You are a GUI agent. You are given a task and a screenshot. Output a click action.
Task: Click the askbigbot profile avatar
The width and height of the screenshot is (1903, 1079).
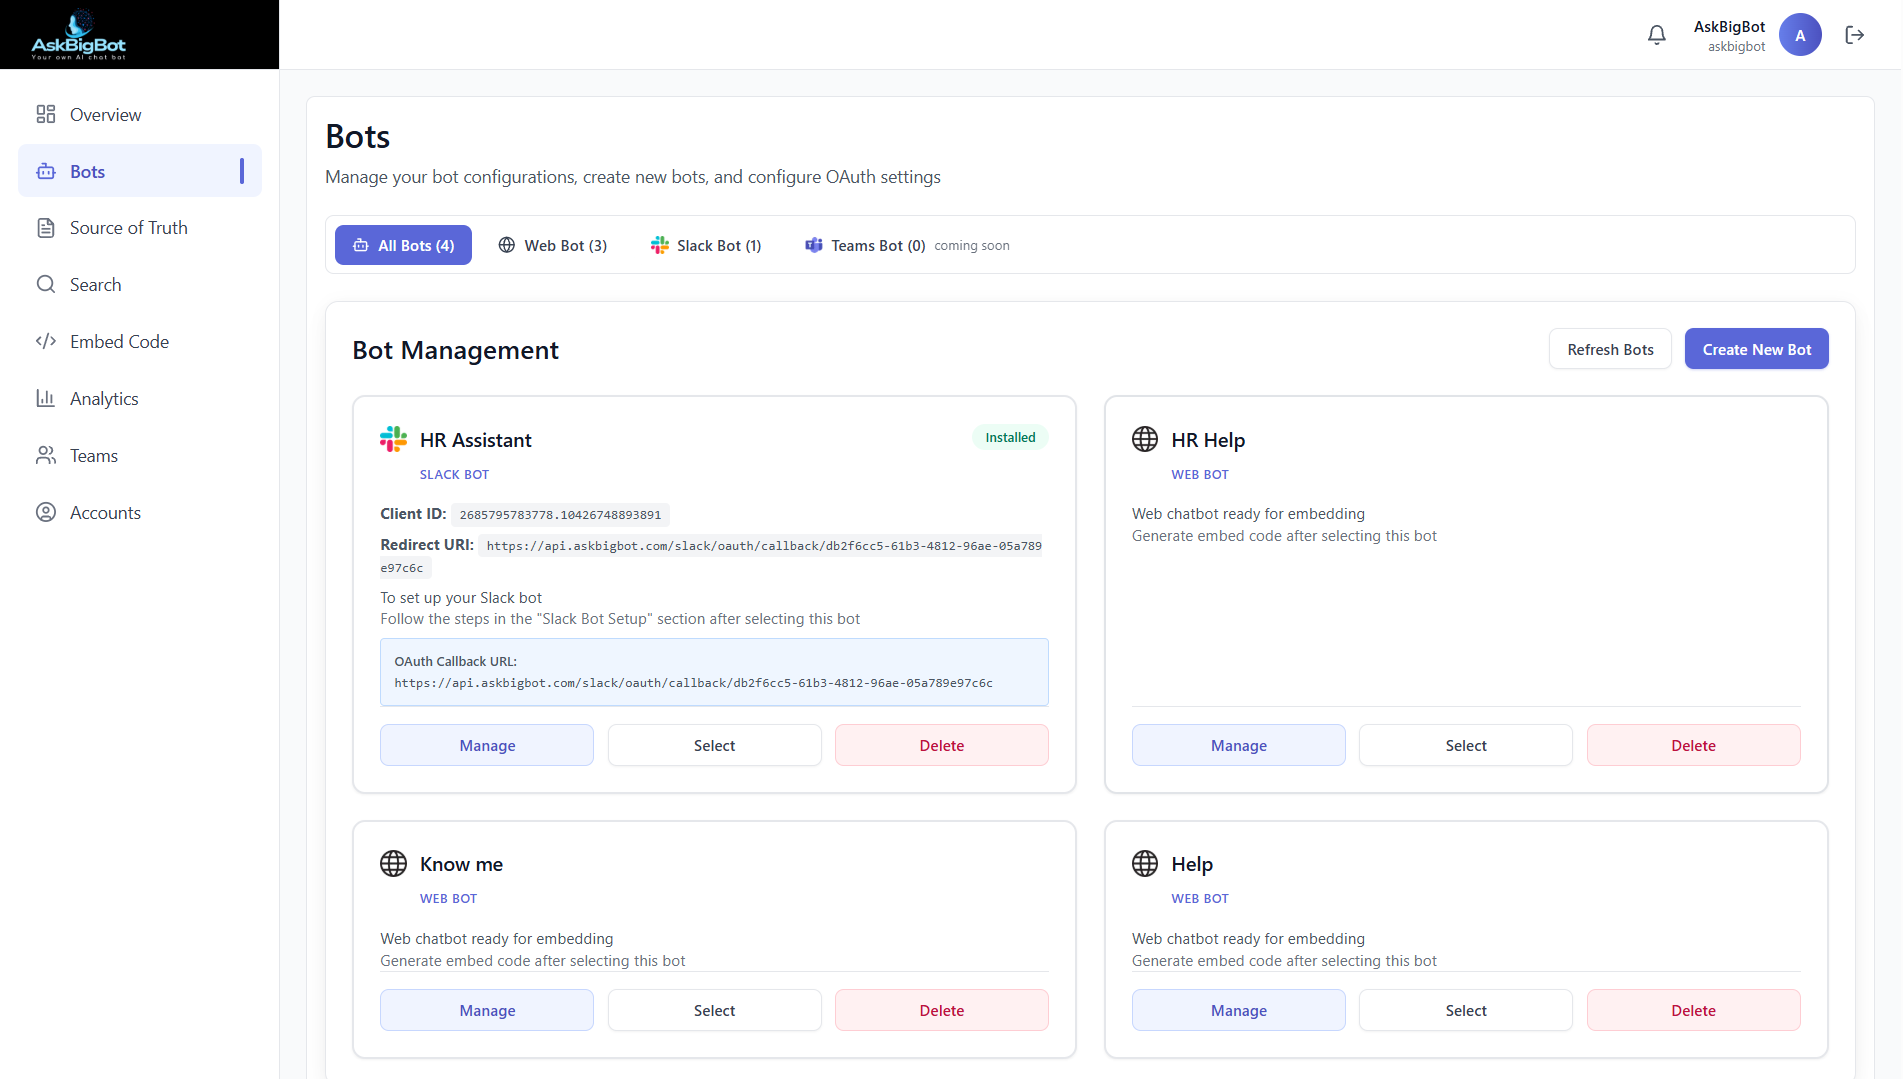pyautogui.click(x=1800, y=34)
